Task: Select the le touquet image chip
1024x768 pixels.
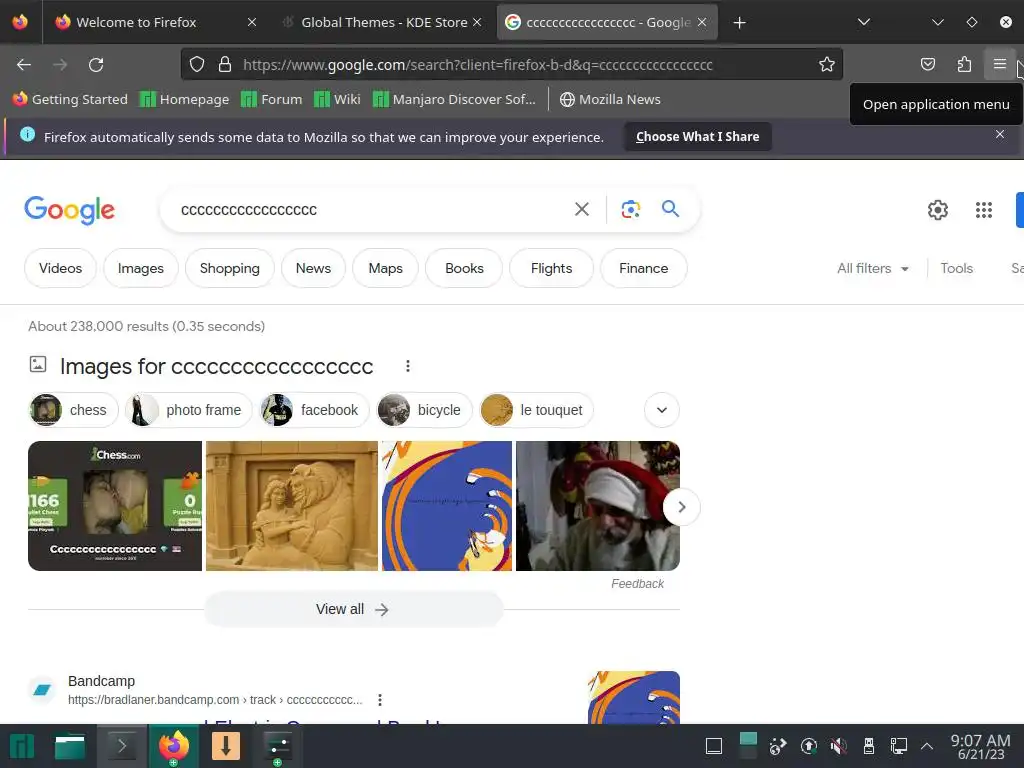Action: pos(536,410)
